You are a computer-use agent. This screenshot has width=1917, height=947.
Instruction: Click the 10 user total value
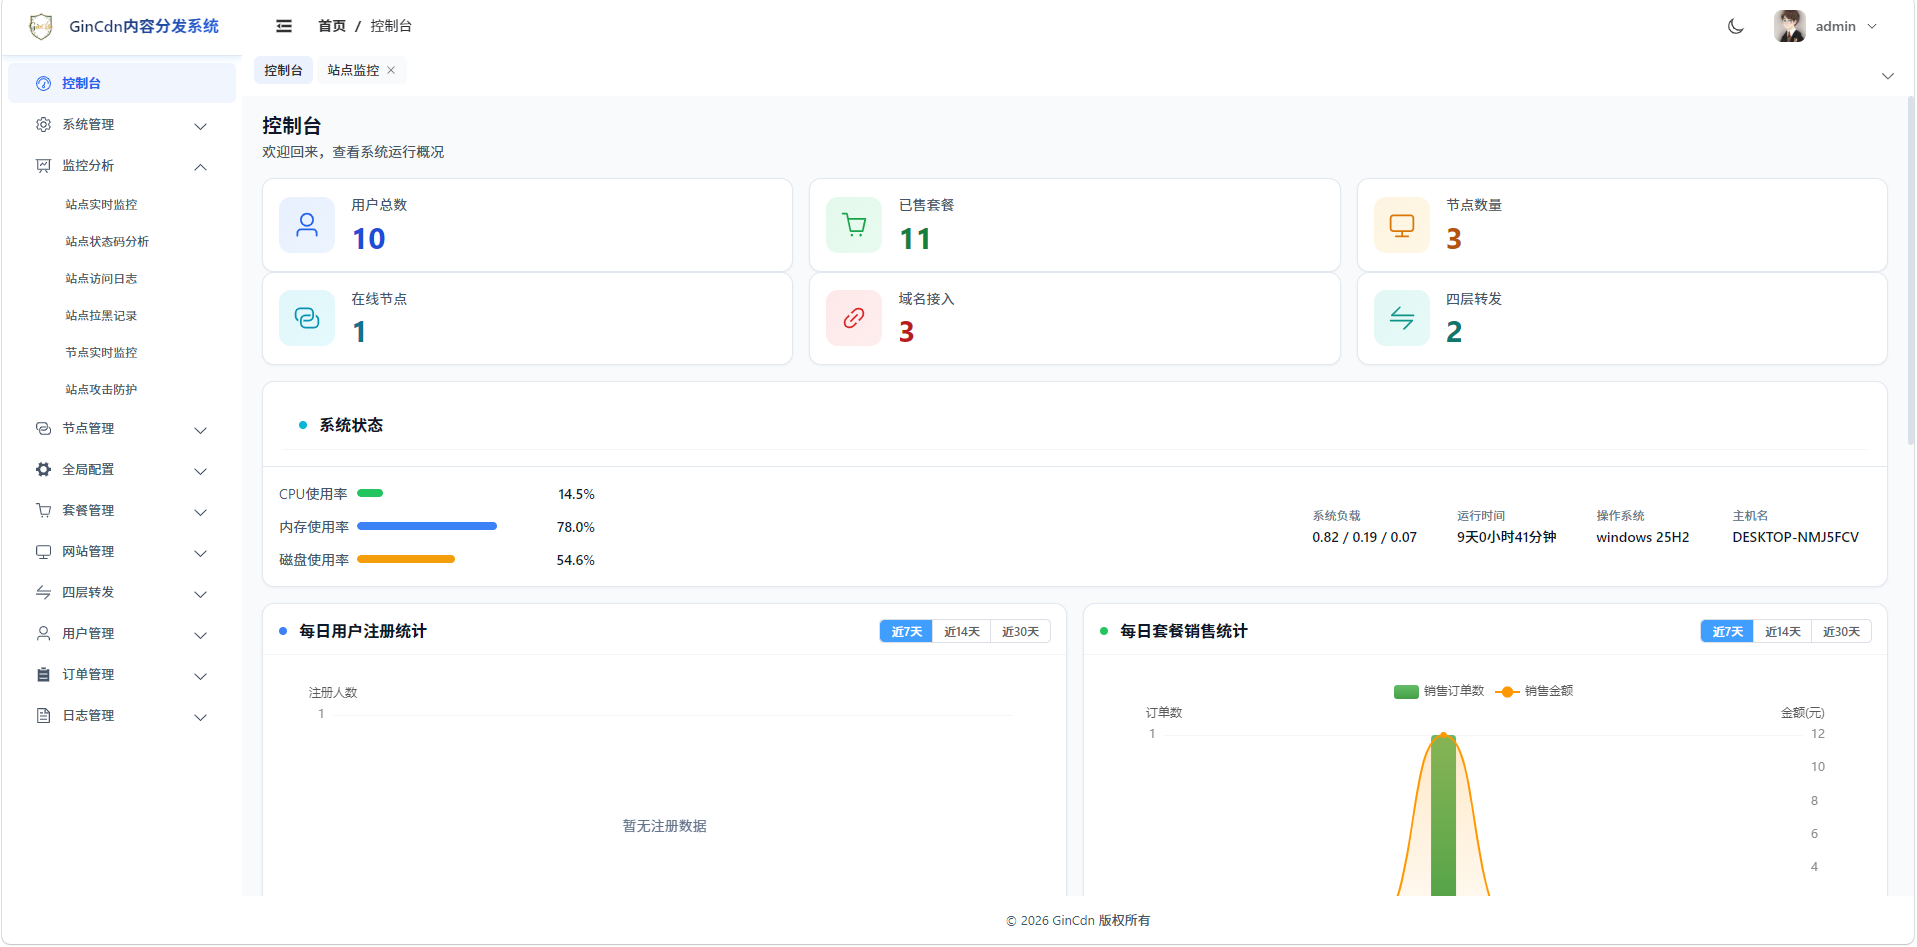point(369,239)
